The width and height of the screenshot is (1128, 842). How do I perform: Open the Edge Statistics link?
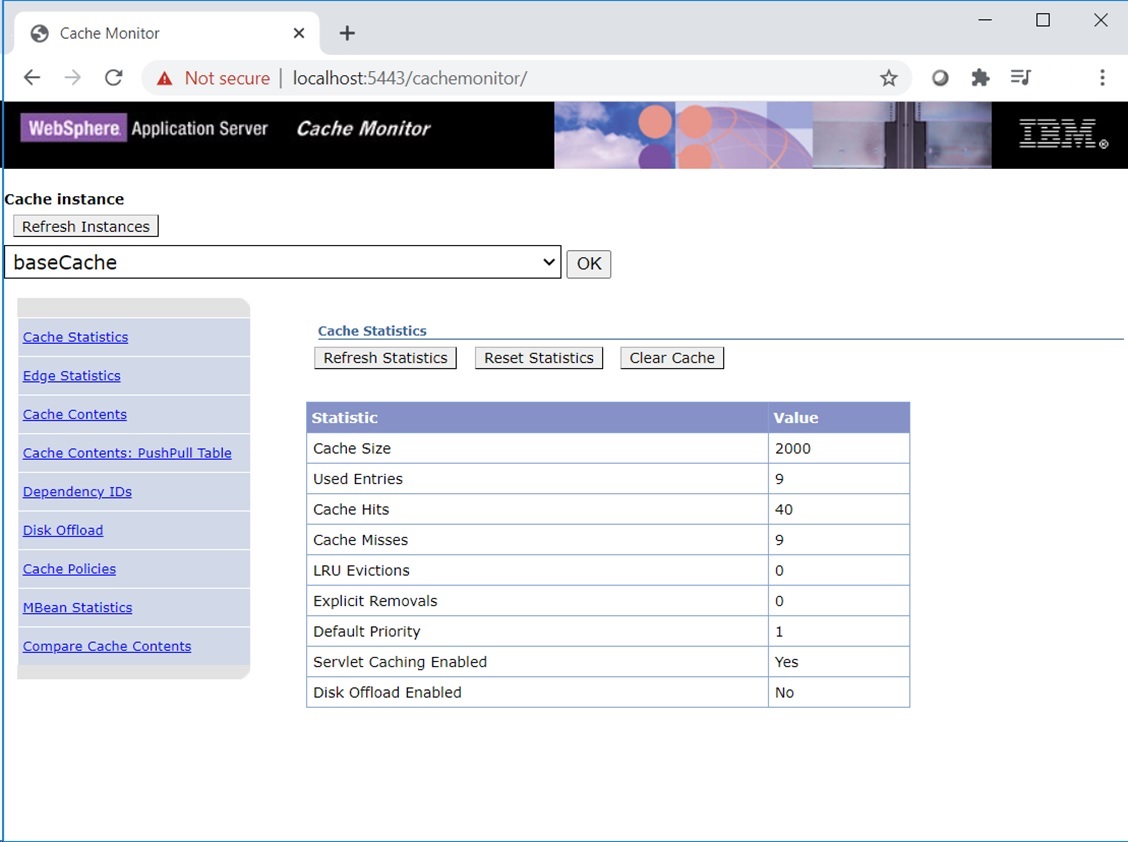[71, 376]
